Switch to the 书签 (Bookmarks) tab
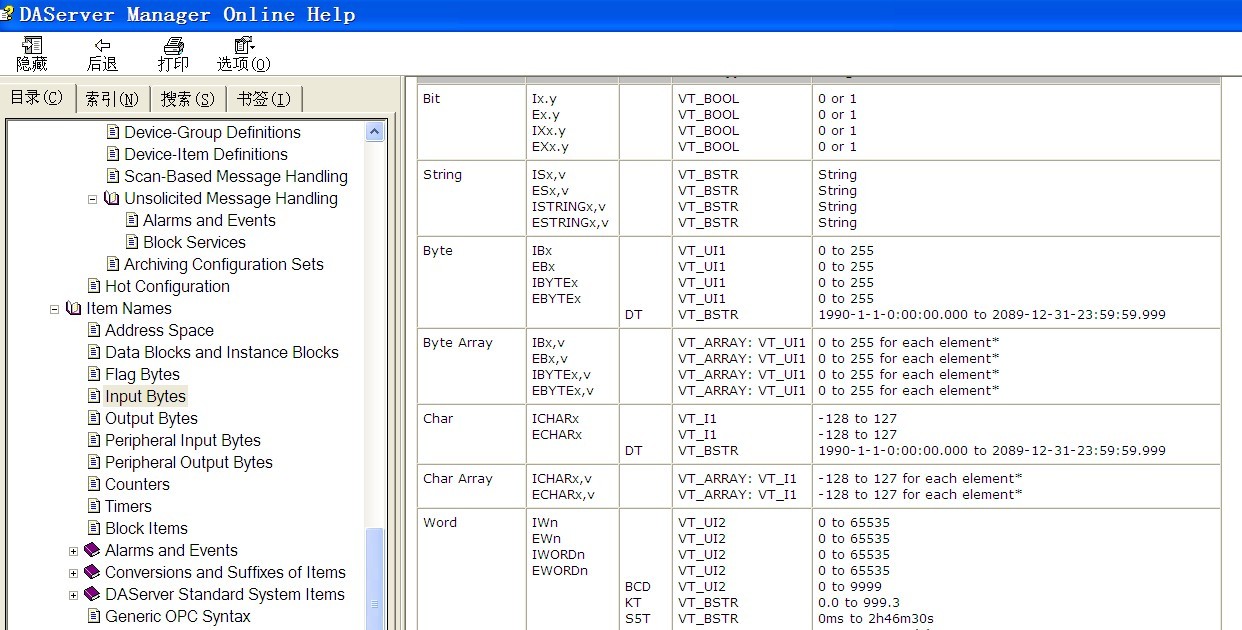This screenshot has width=1242, height=630. coord(264,99)
